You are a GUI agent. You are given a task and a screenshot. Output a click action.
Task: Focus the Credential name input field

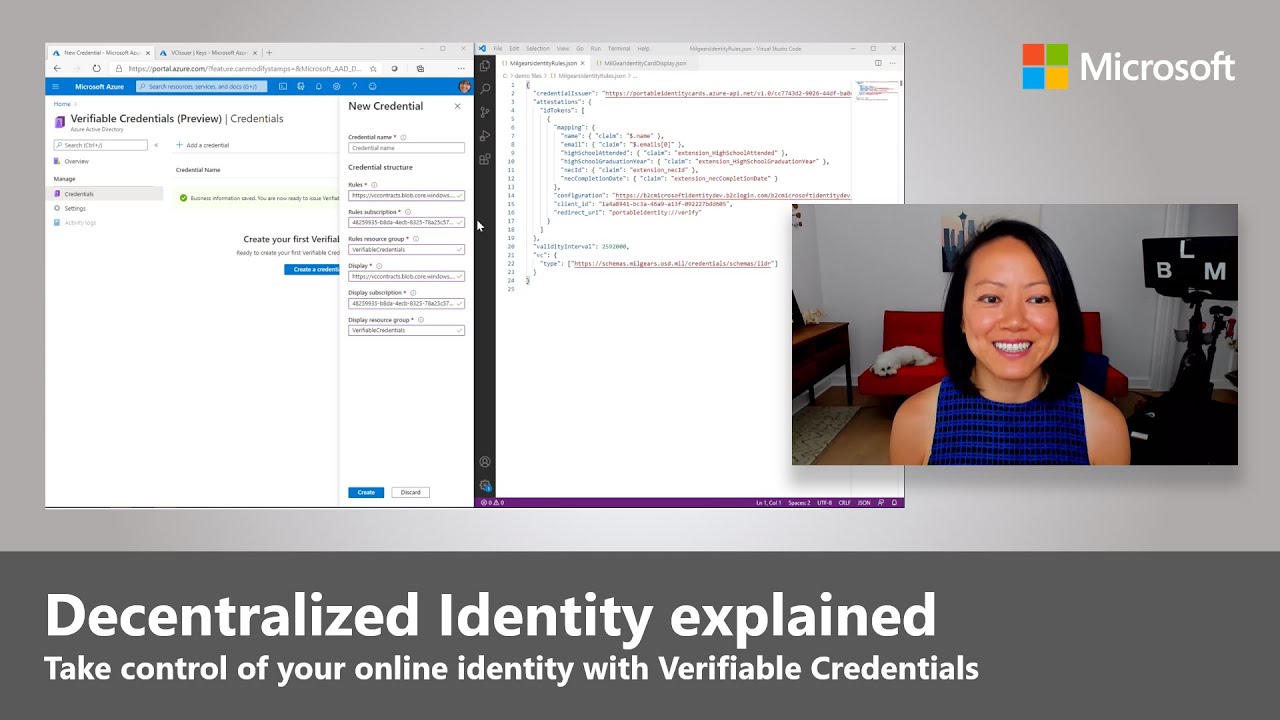click(406, 148)
